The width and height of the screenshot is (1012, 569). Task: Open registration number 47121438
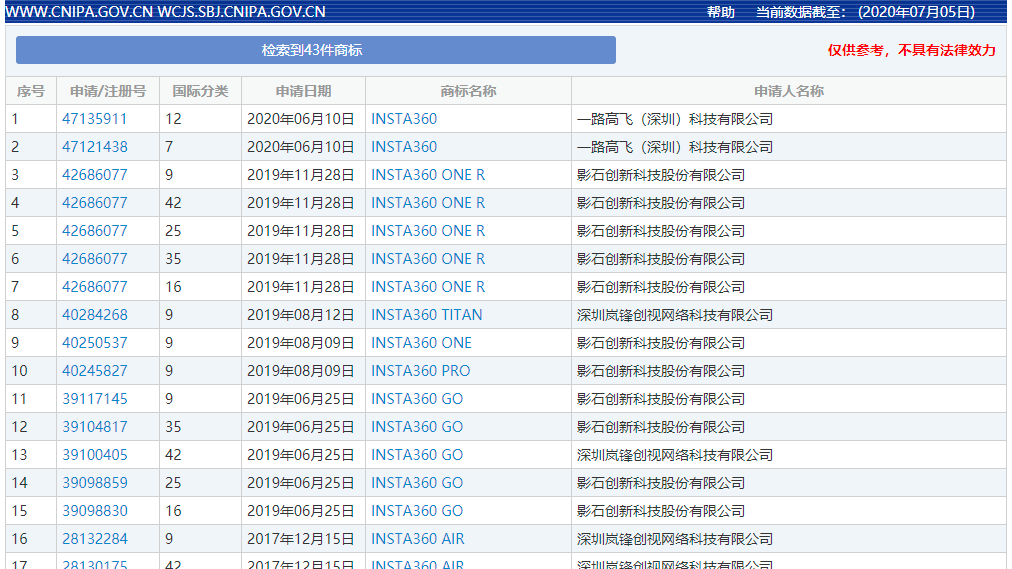[x=94, y=146]
